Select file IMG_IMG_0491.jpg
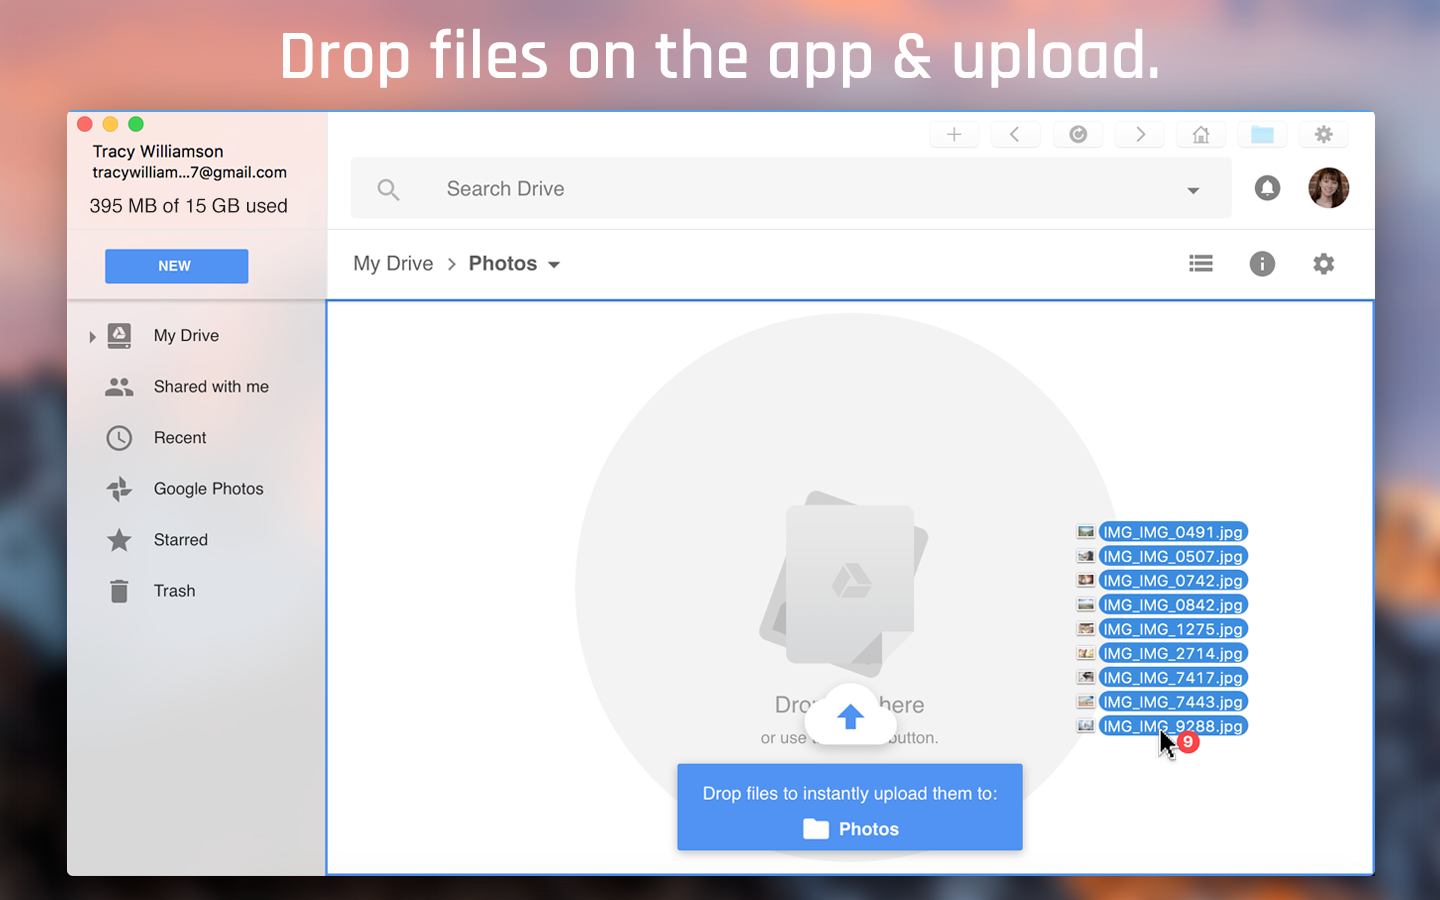This screenshot has width=1440, height=900. point(1173,532)
